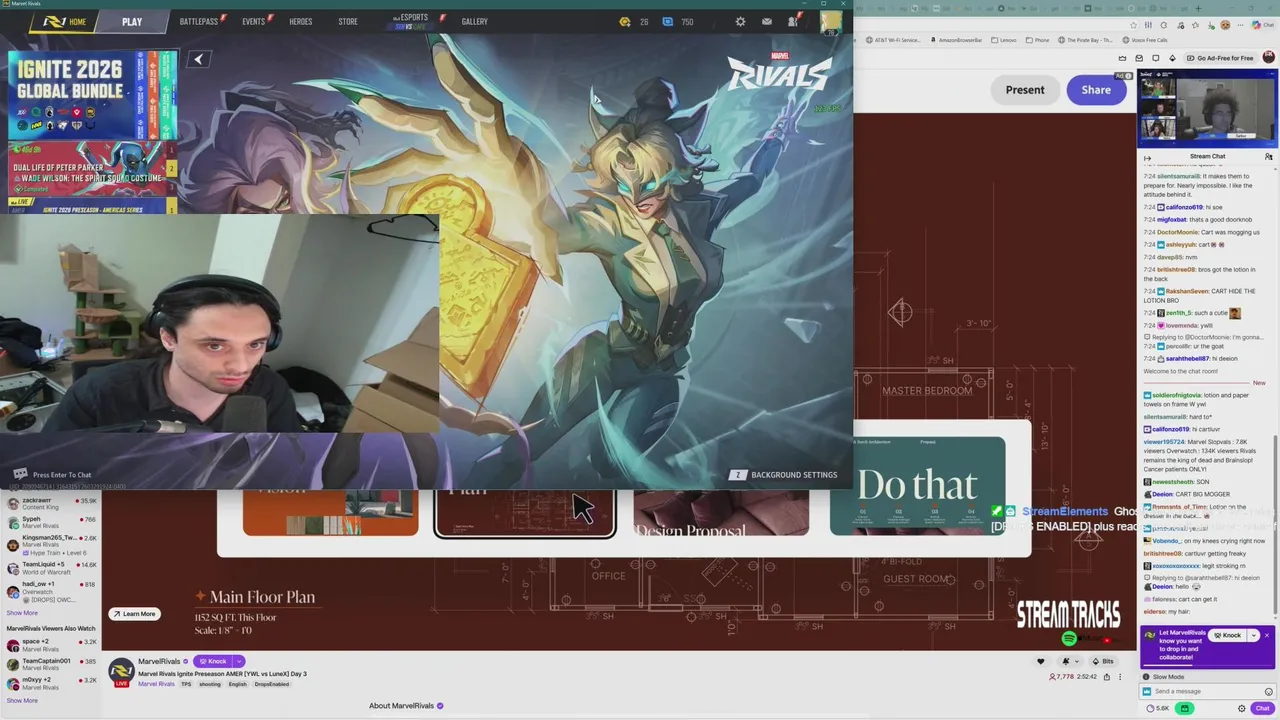Click the Bits button under the stream
1280x720 pixels.
1102,661
